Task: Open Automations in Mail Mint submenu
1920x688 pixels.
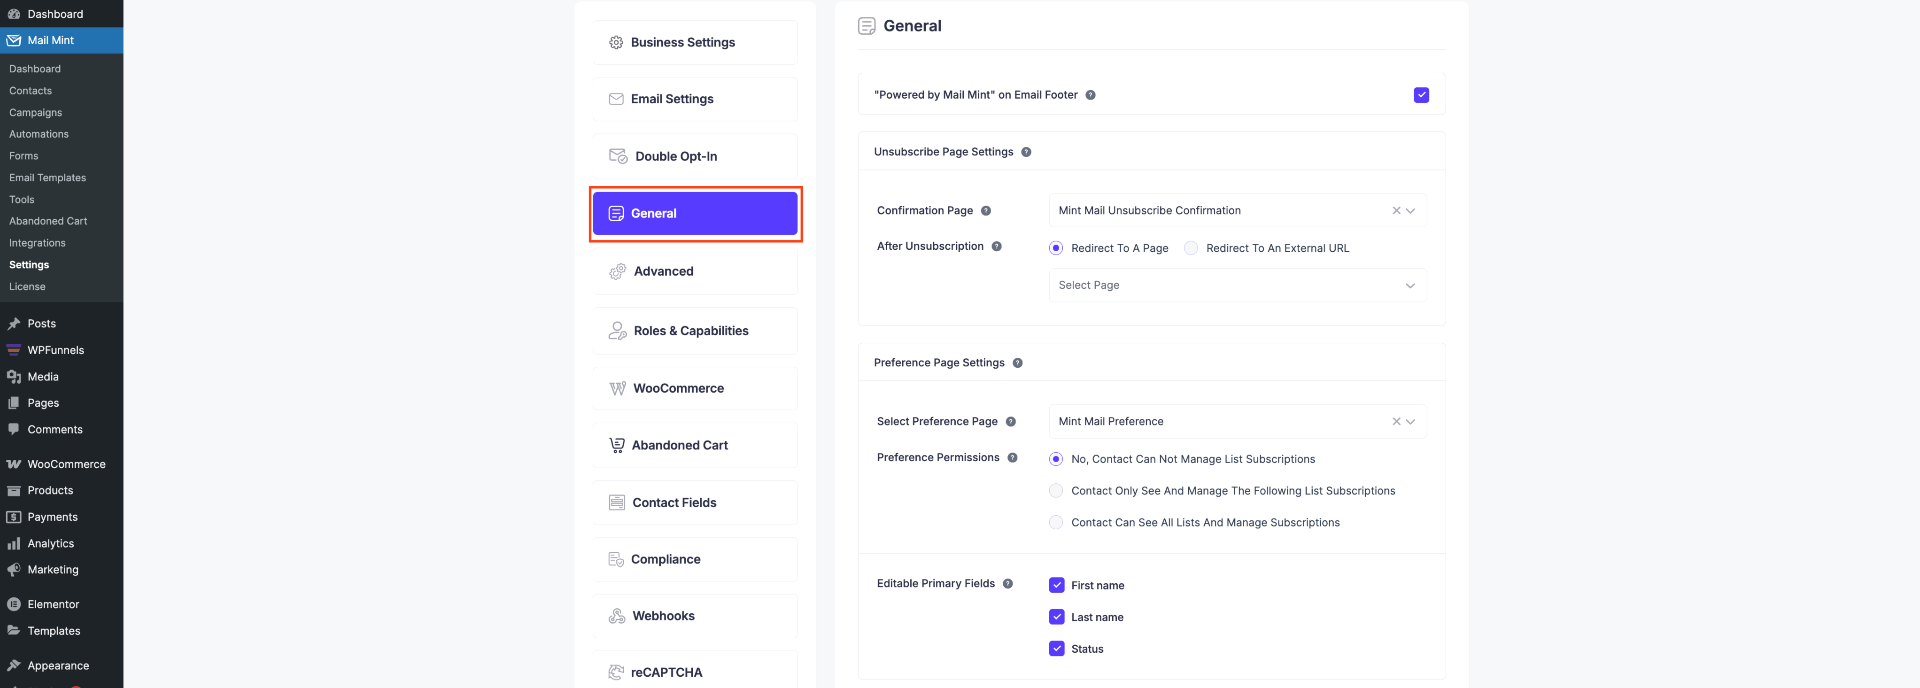Action: tap(39, 134)
